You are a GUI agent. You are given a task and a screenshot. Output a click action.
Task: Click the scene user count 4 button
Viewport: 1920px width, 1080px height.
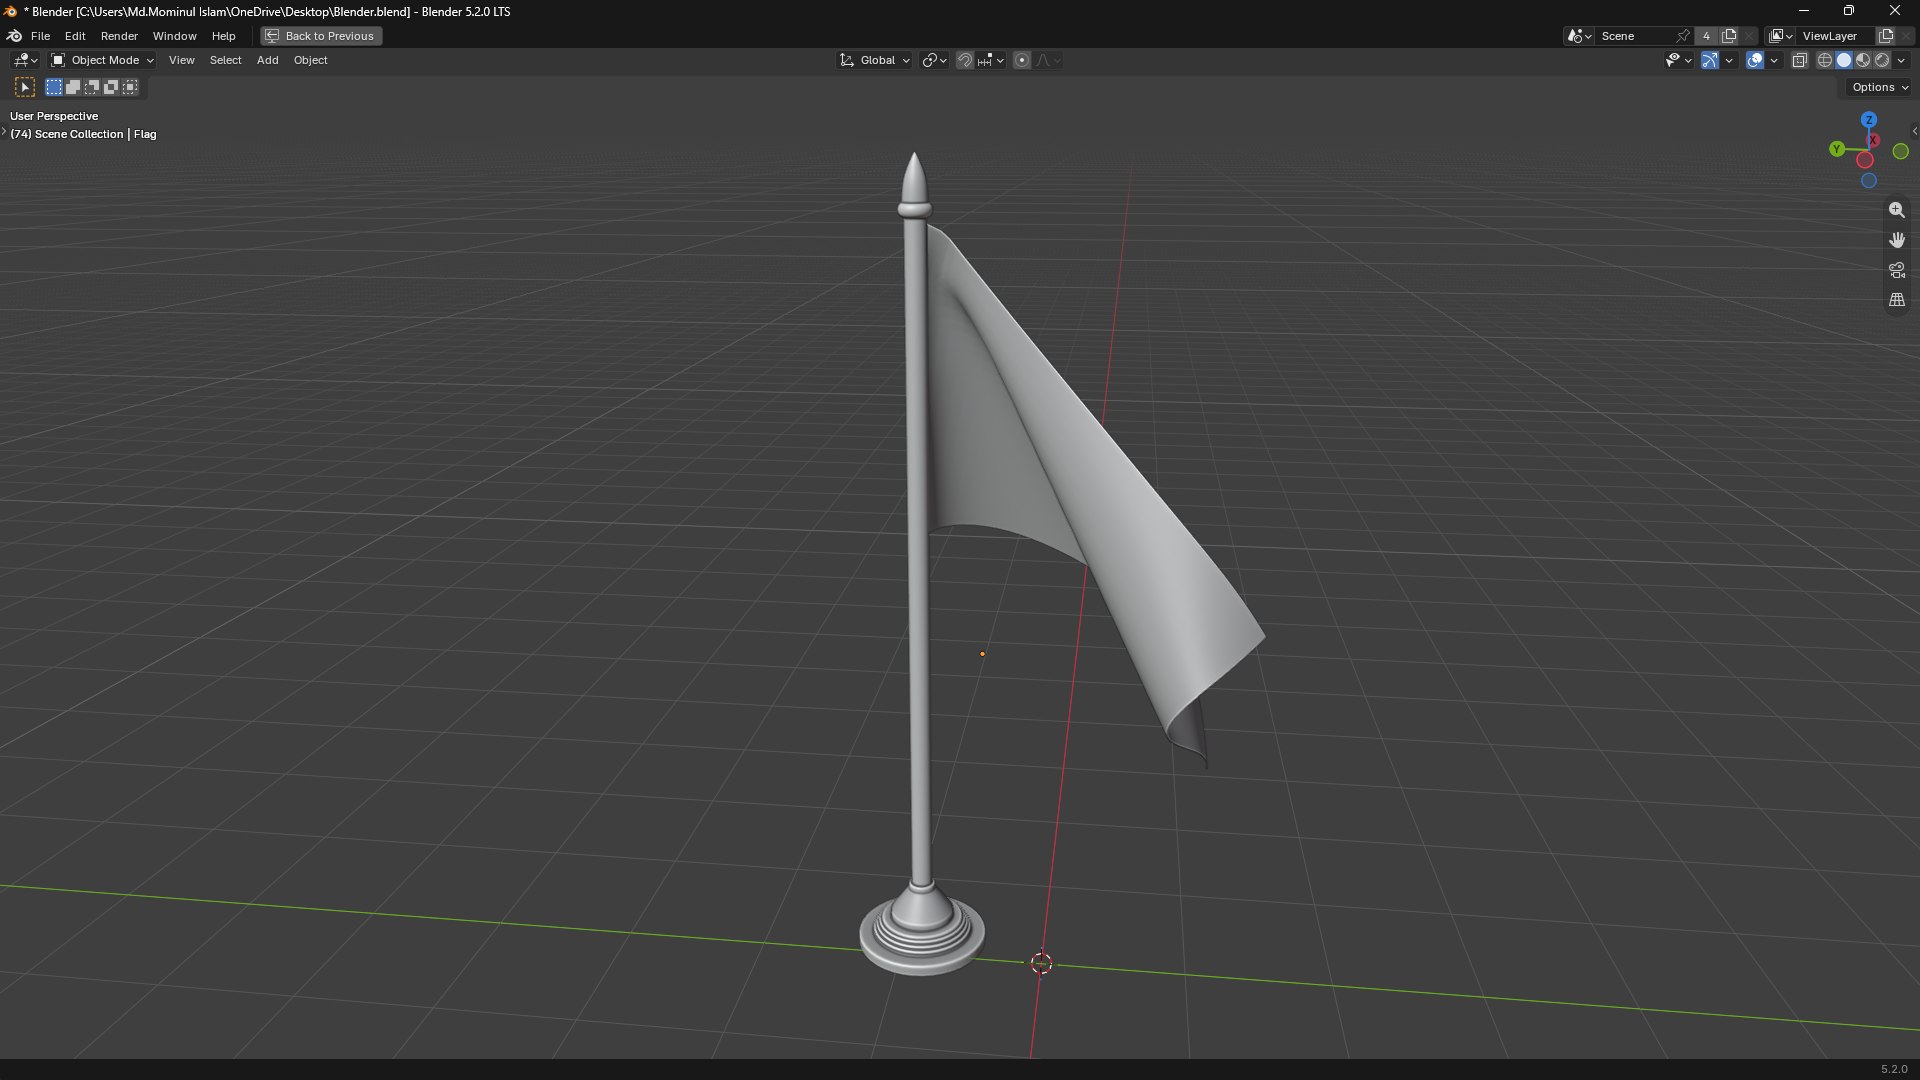(1706, 36)
